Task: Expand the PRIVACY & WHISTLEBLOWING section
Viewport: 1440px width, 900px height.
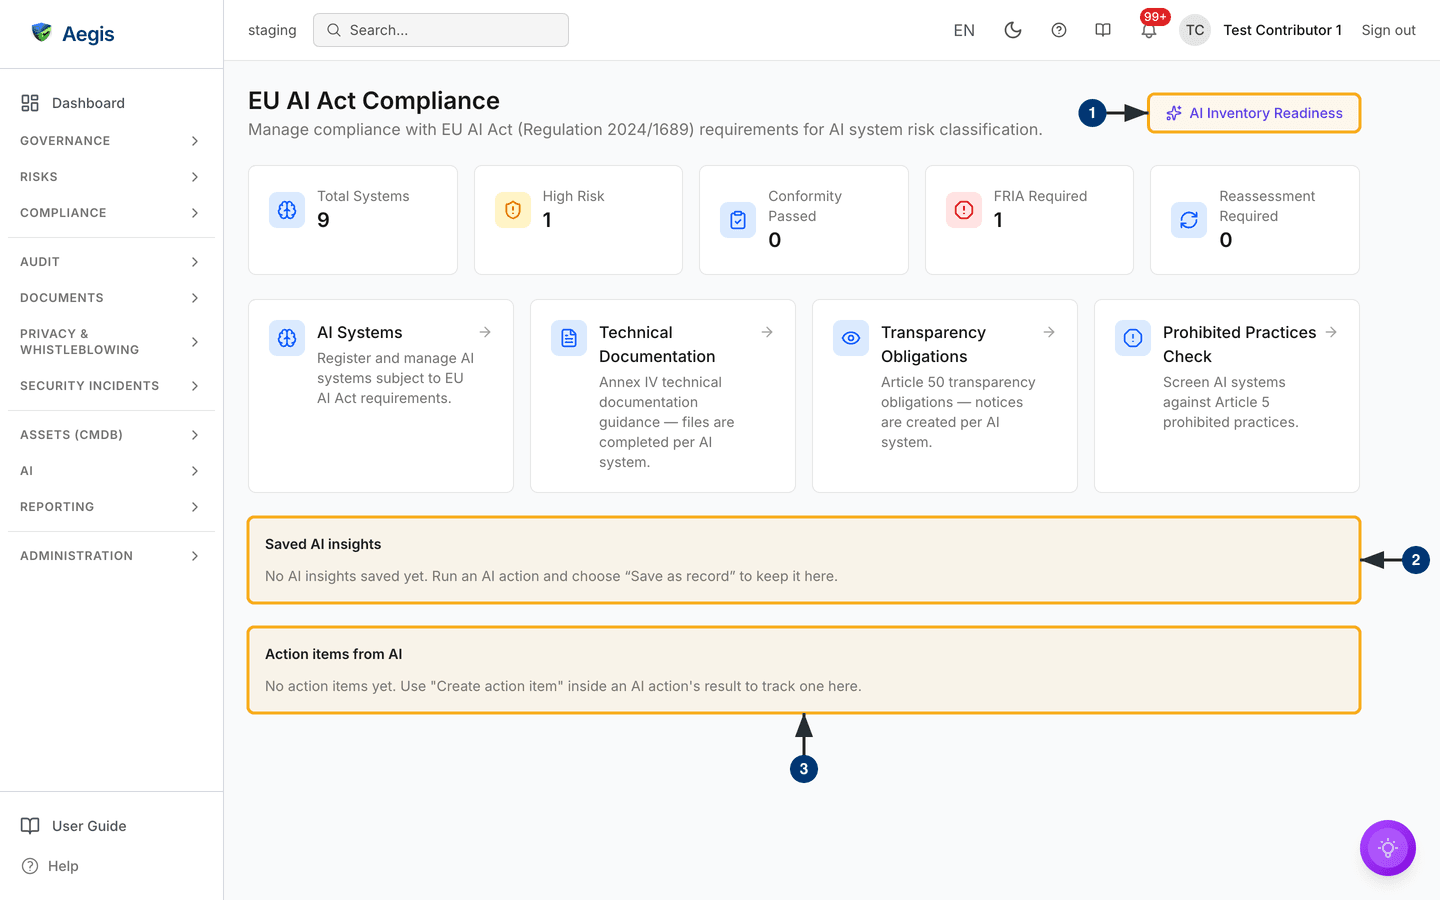Action: 111,342
